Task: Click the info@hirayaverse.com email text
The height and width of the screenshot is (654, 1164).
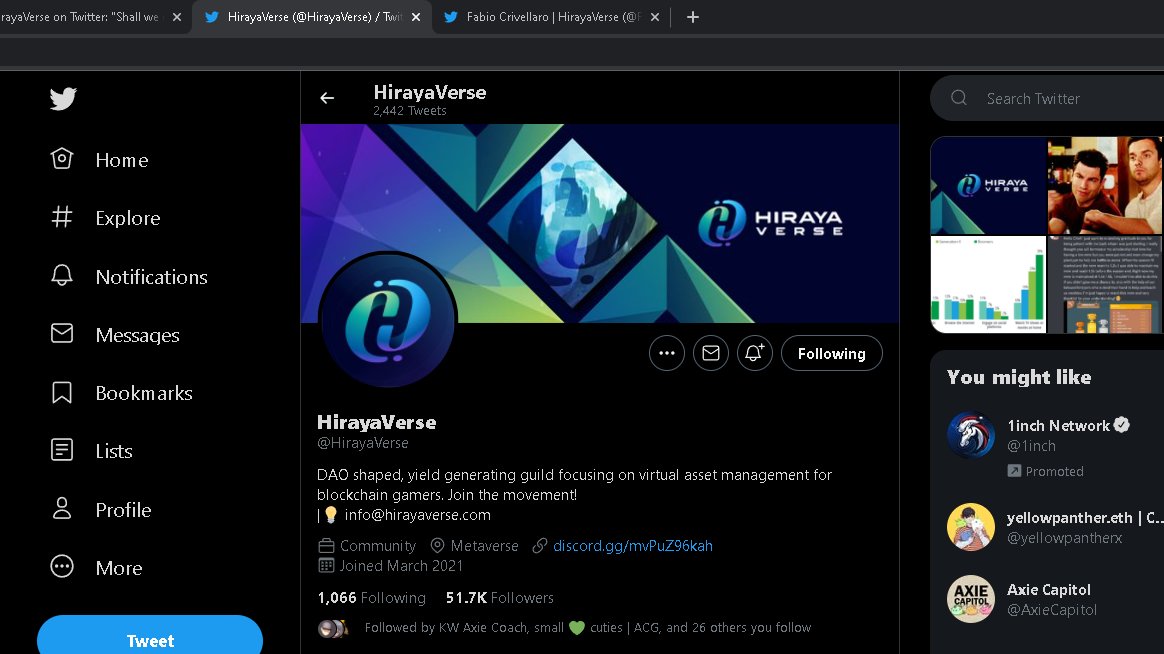Action: tap(417, 514)
